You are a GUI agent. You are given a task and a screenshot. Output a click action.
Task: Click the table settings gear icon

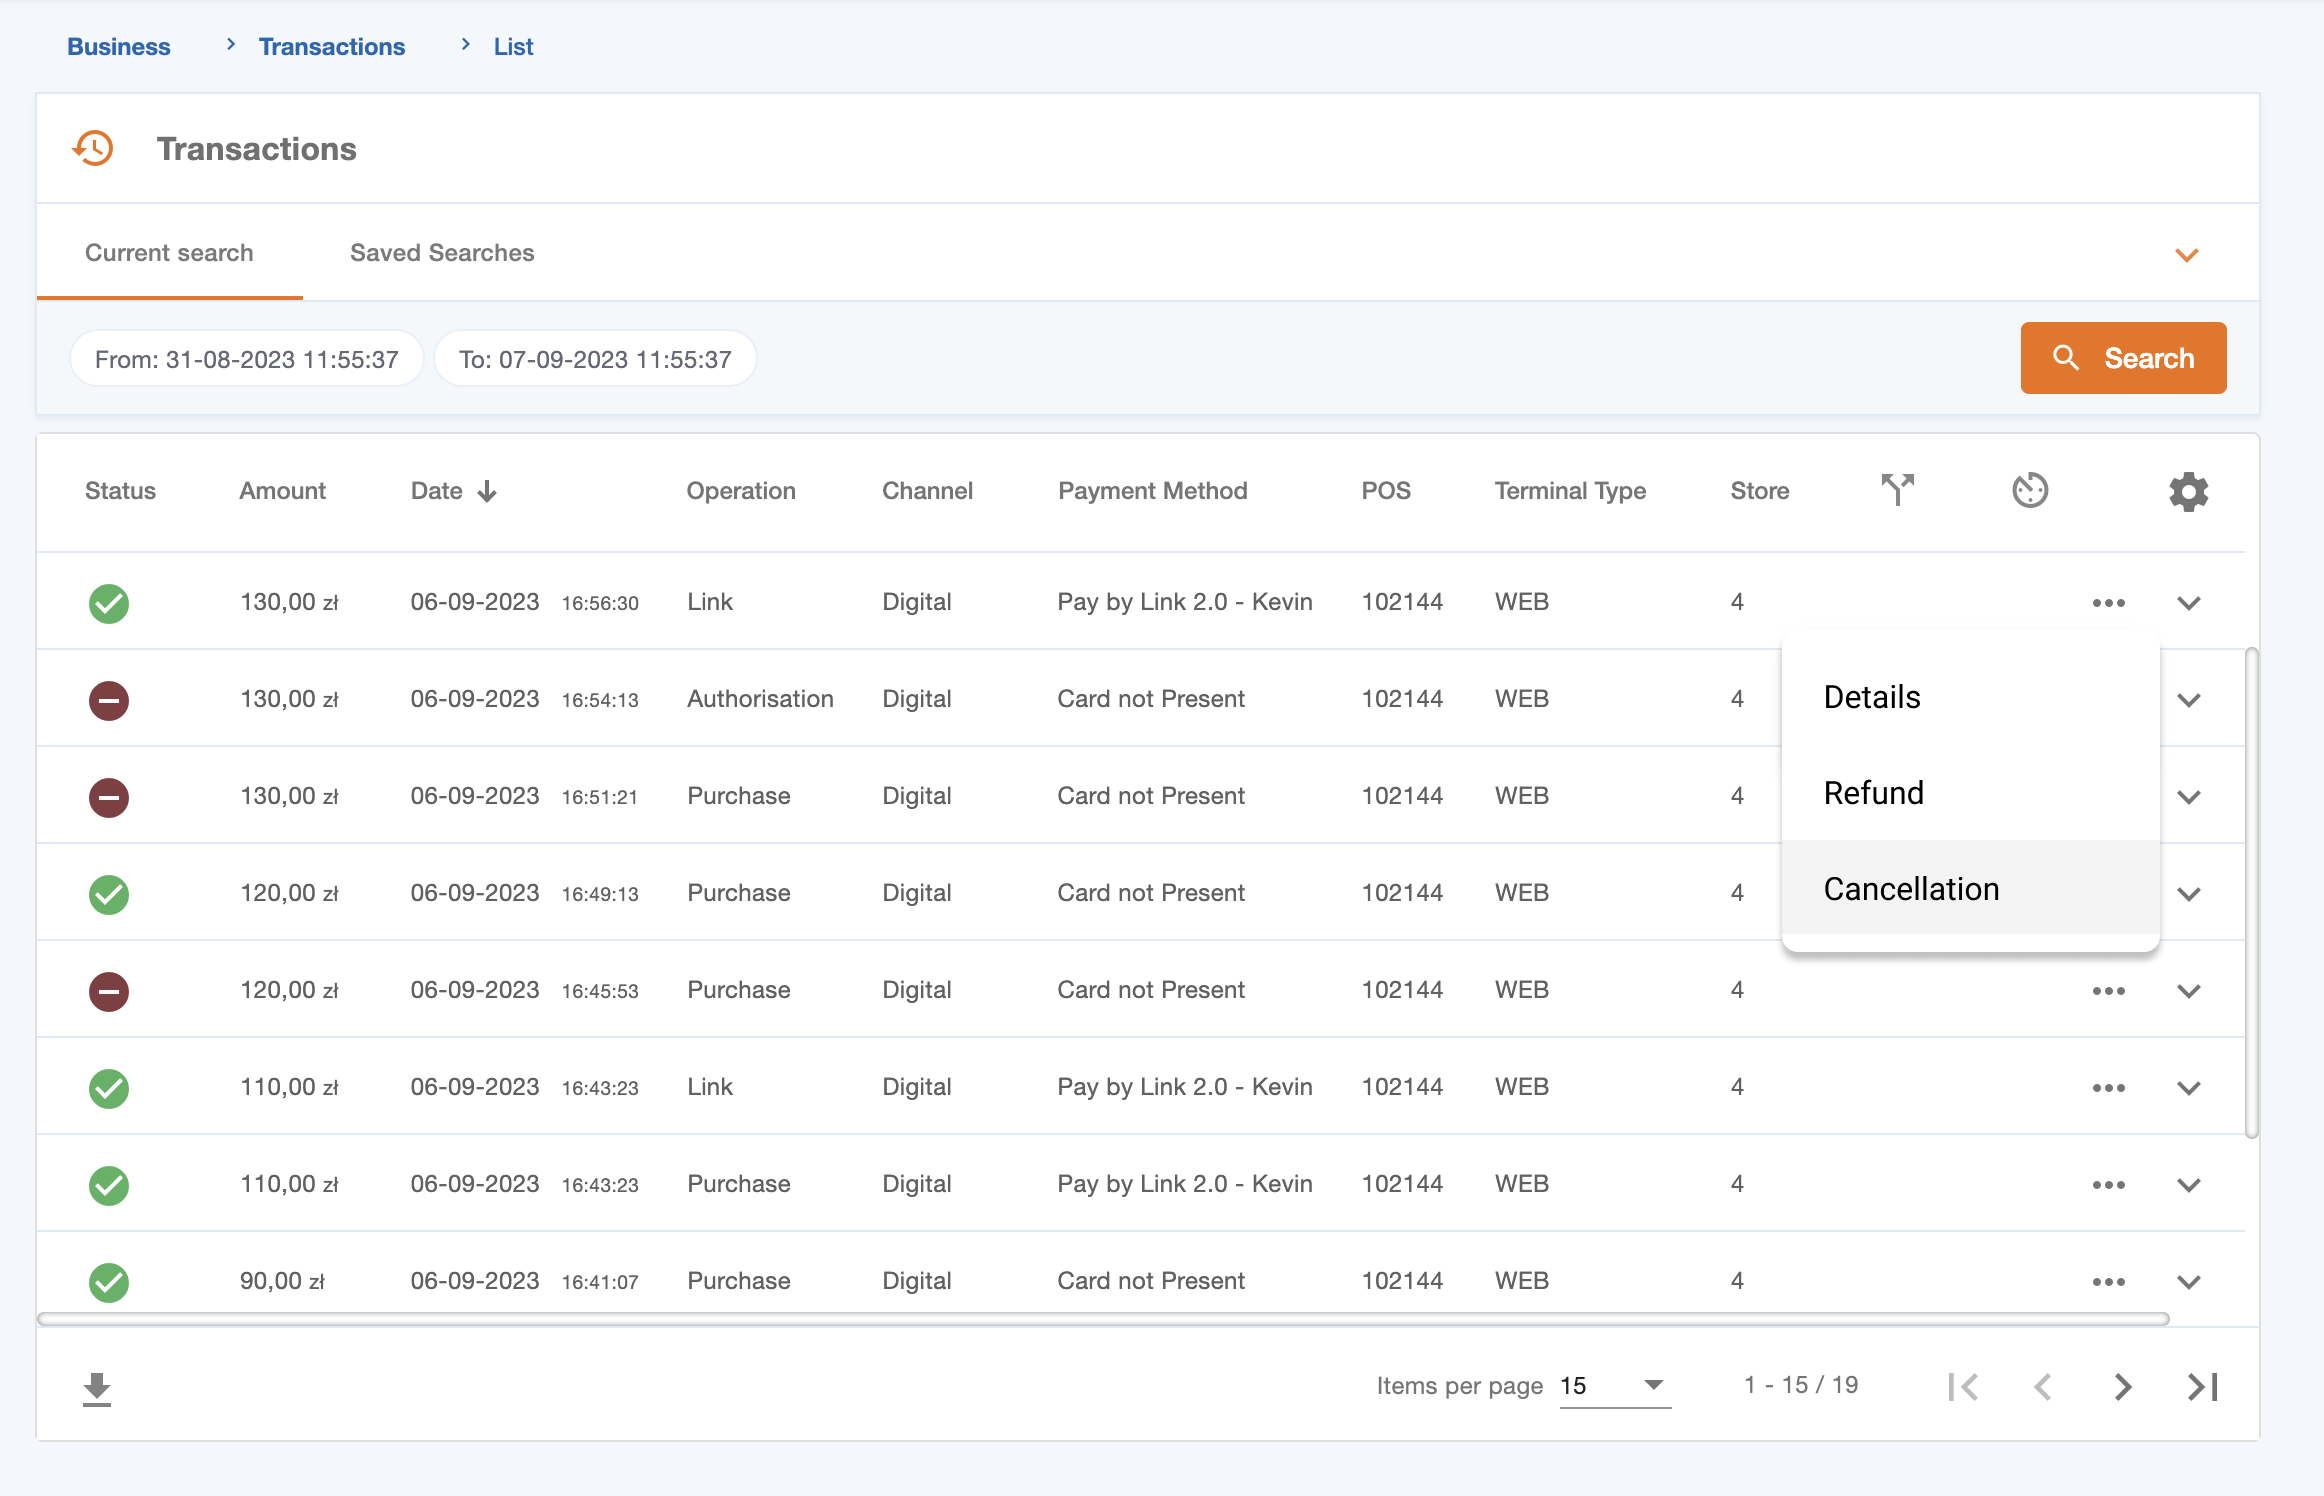click(2188, 491)
